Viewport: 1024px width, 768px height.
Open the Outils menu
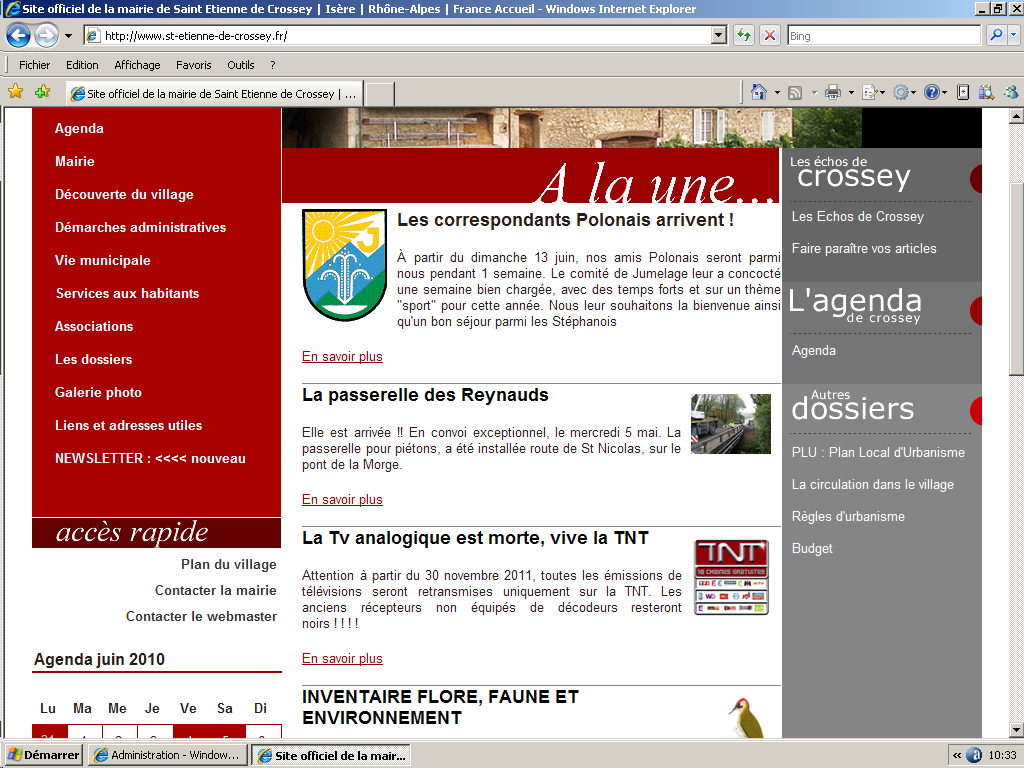(x=241, y=65)
